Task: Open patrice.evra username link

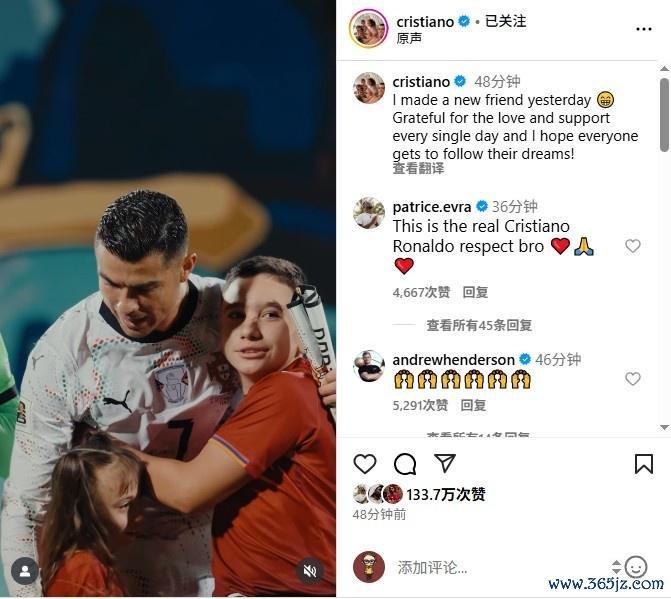Action: click(x=431, y=207)
